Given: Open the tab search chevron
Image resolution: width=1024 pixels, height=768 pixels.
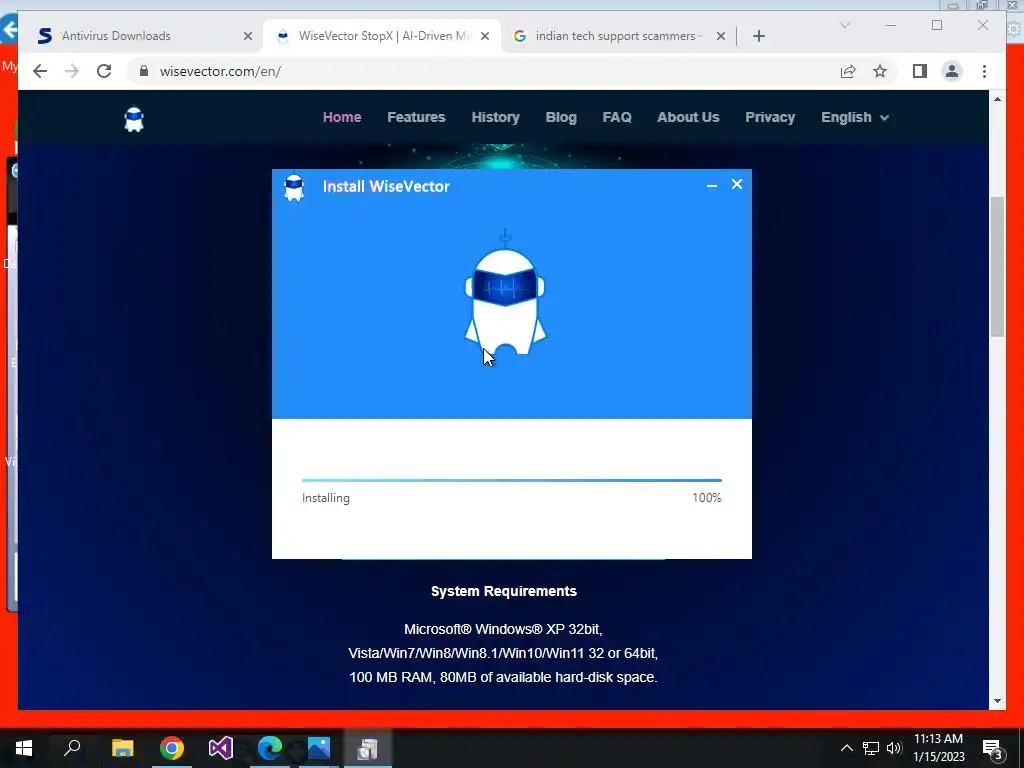Looking at the screenshot, I should click(x=845, y=25).
